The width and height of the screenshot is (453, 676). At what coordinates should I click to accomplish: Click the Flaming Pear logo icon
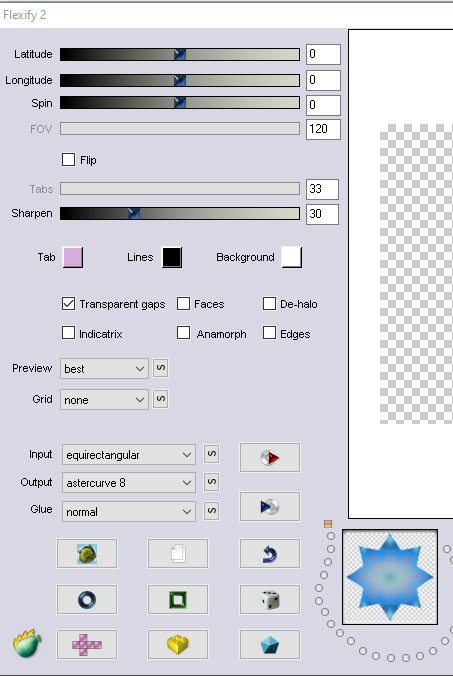pos(27,644)
